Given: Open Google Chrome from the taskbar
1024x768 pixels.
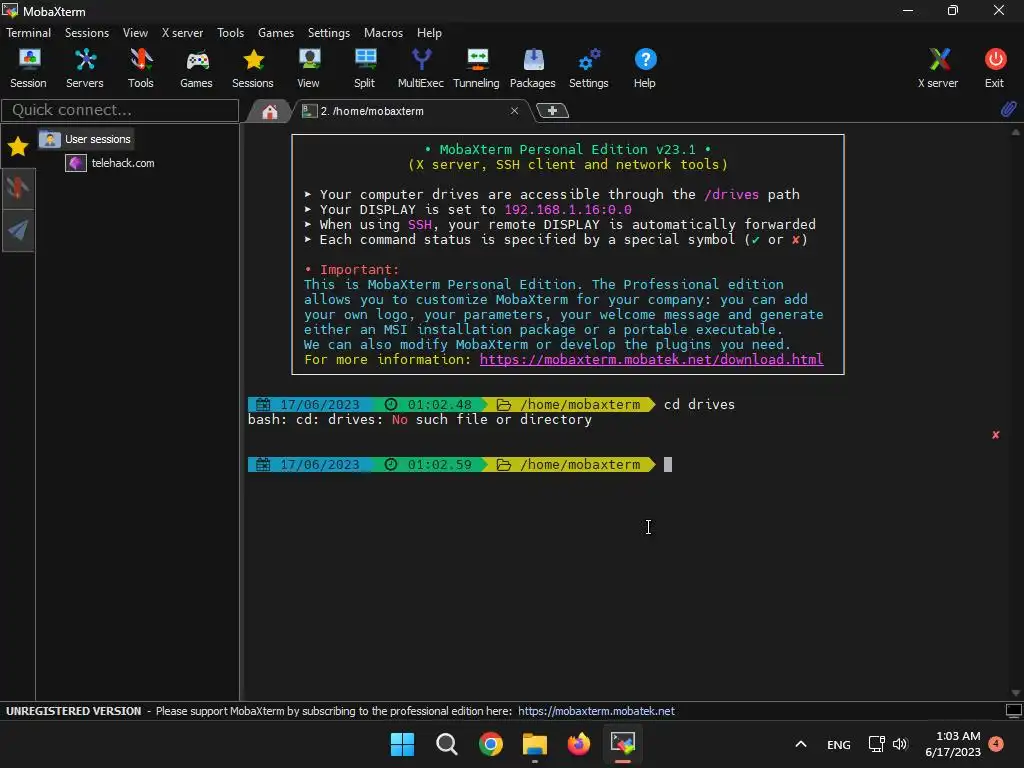Looking at the screenshot, I should coord(490,744).
